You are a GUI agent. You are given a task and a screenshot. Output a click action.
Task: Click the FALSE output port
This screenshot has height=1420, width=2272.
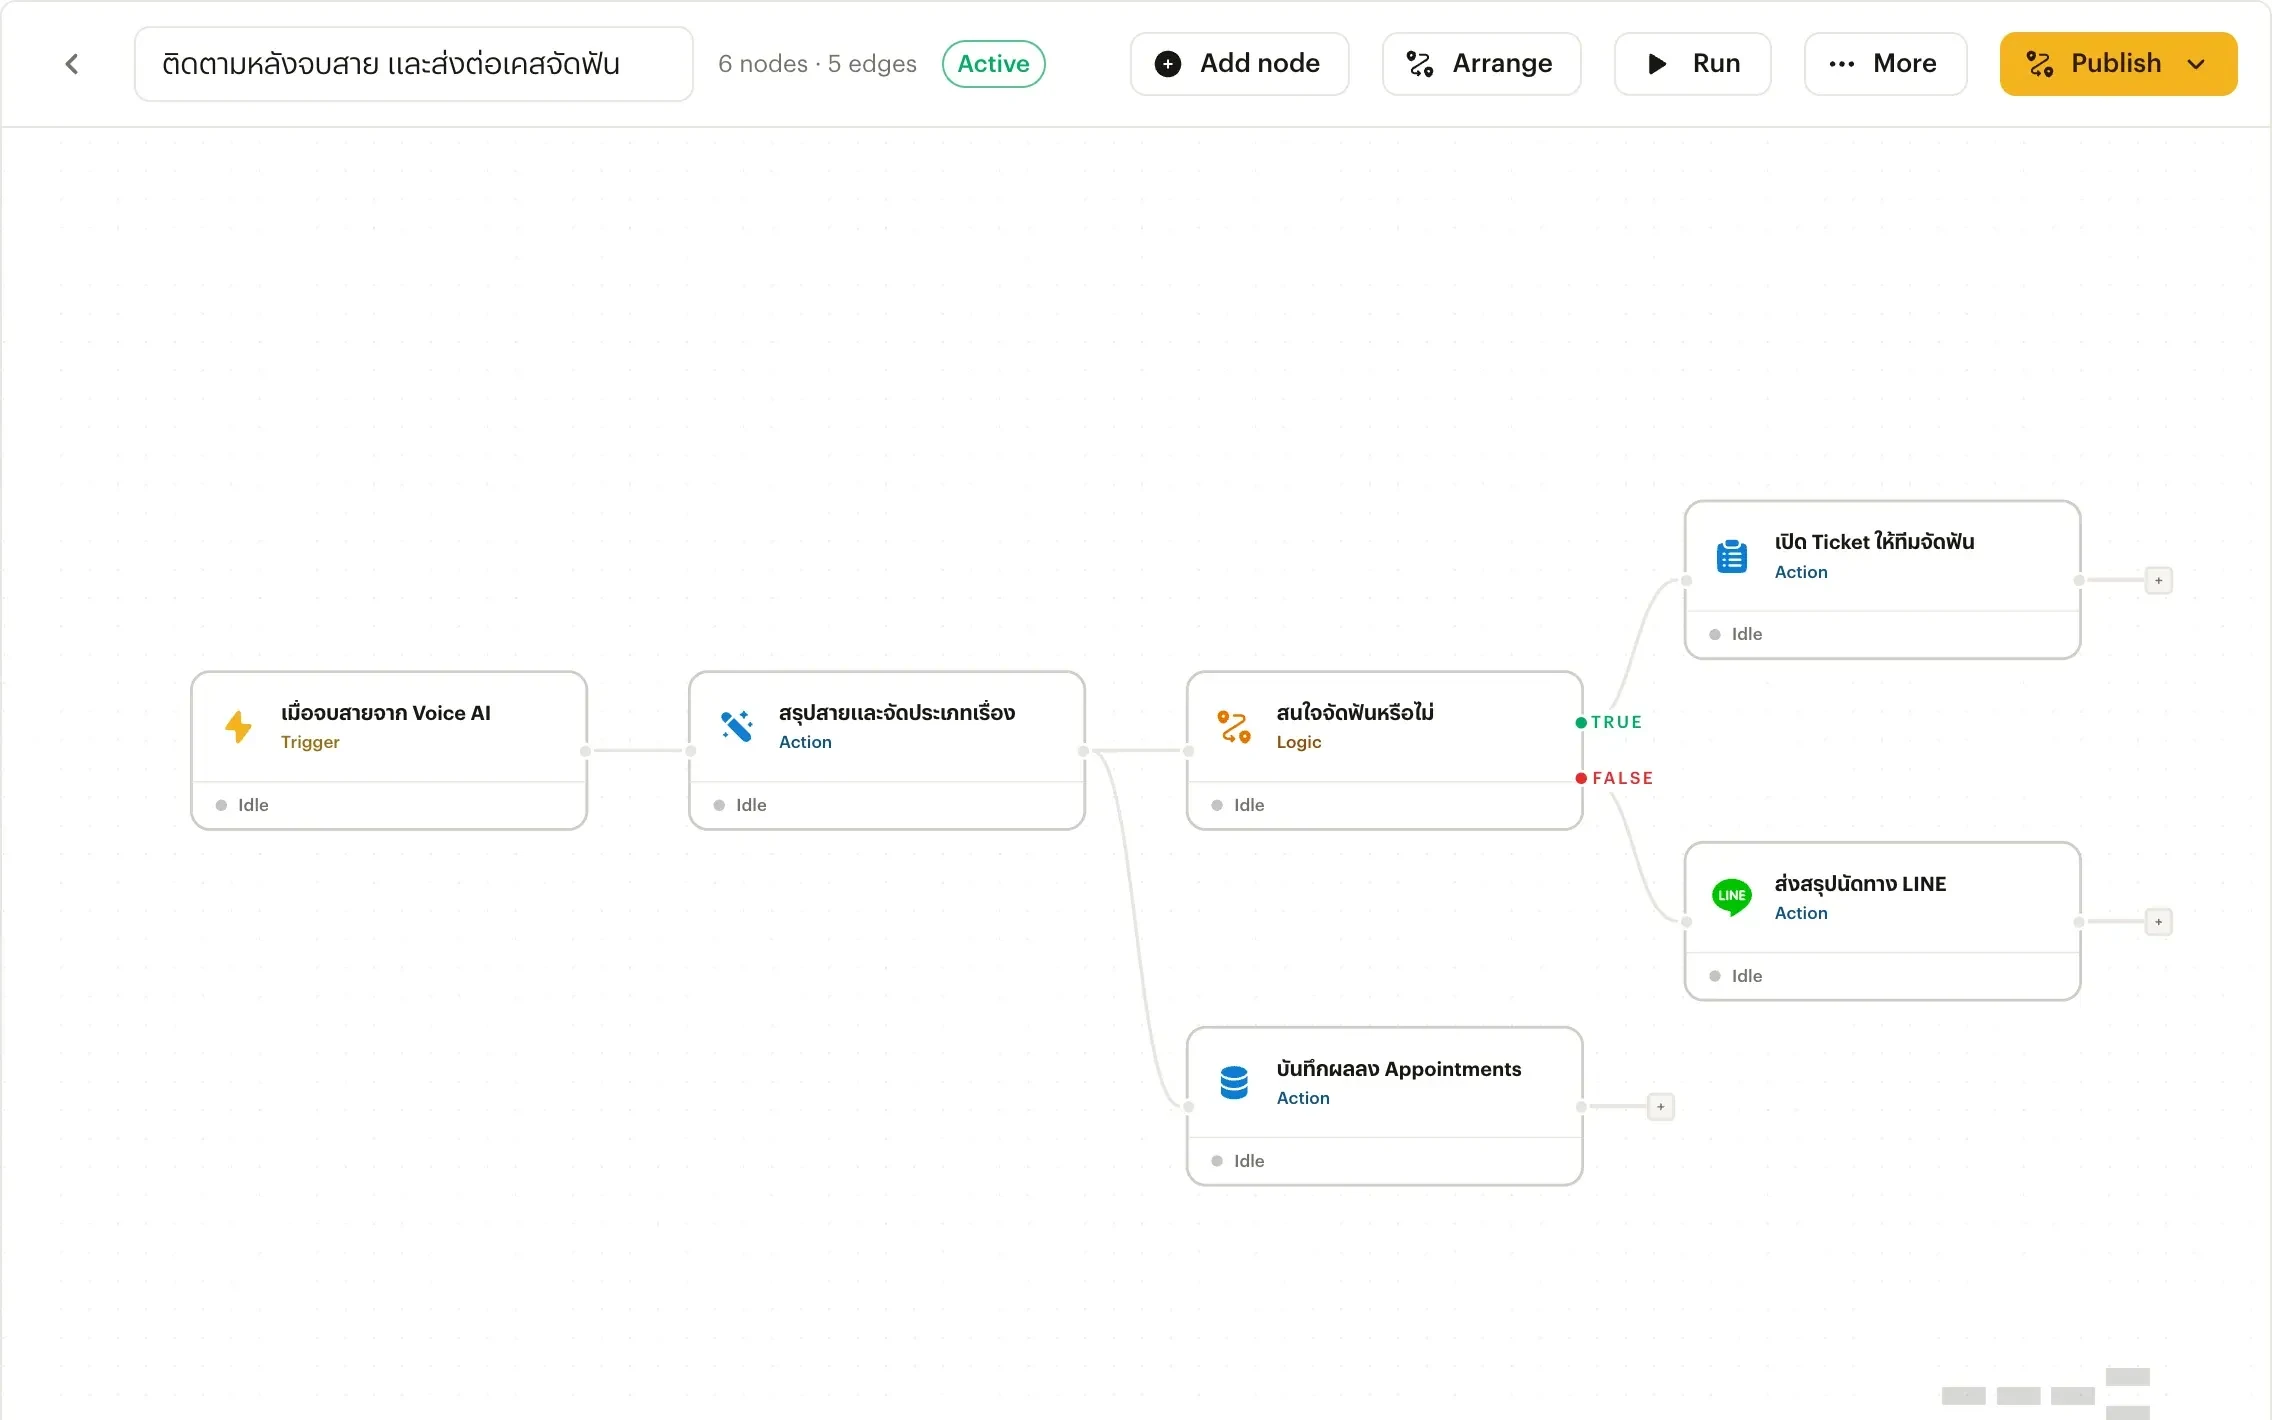[1581, 778]
